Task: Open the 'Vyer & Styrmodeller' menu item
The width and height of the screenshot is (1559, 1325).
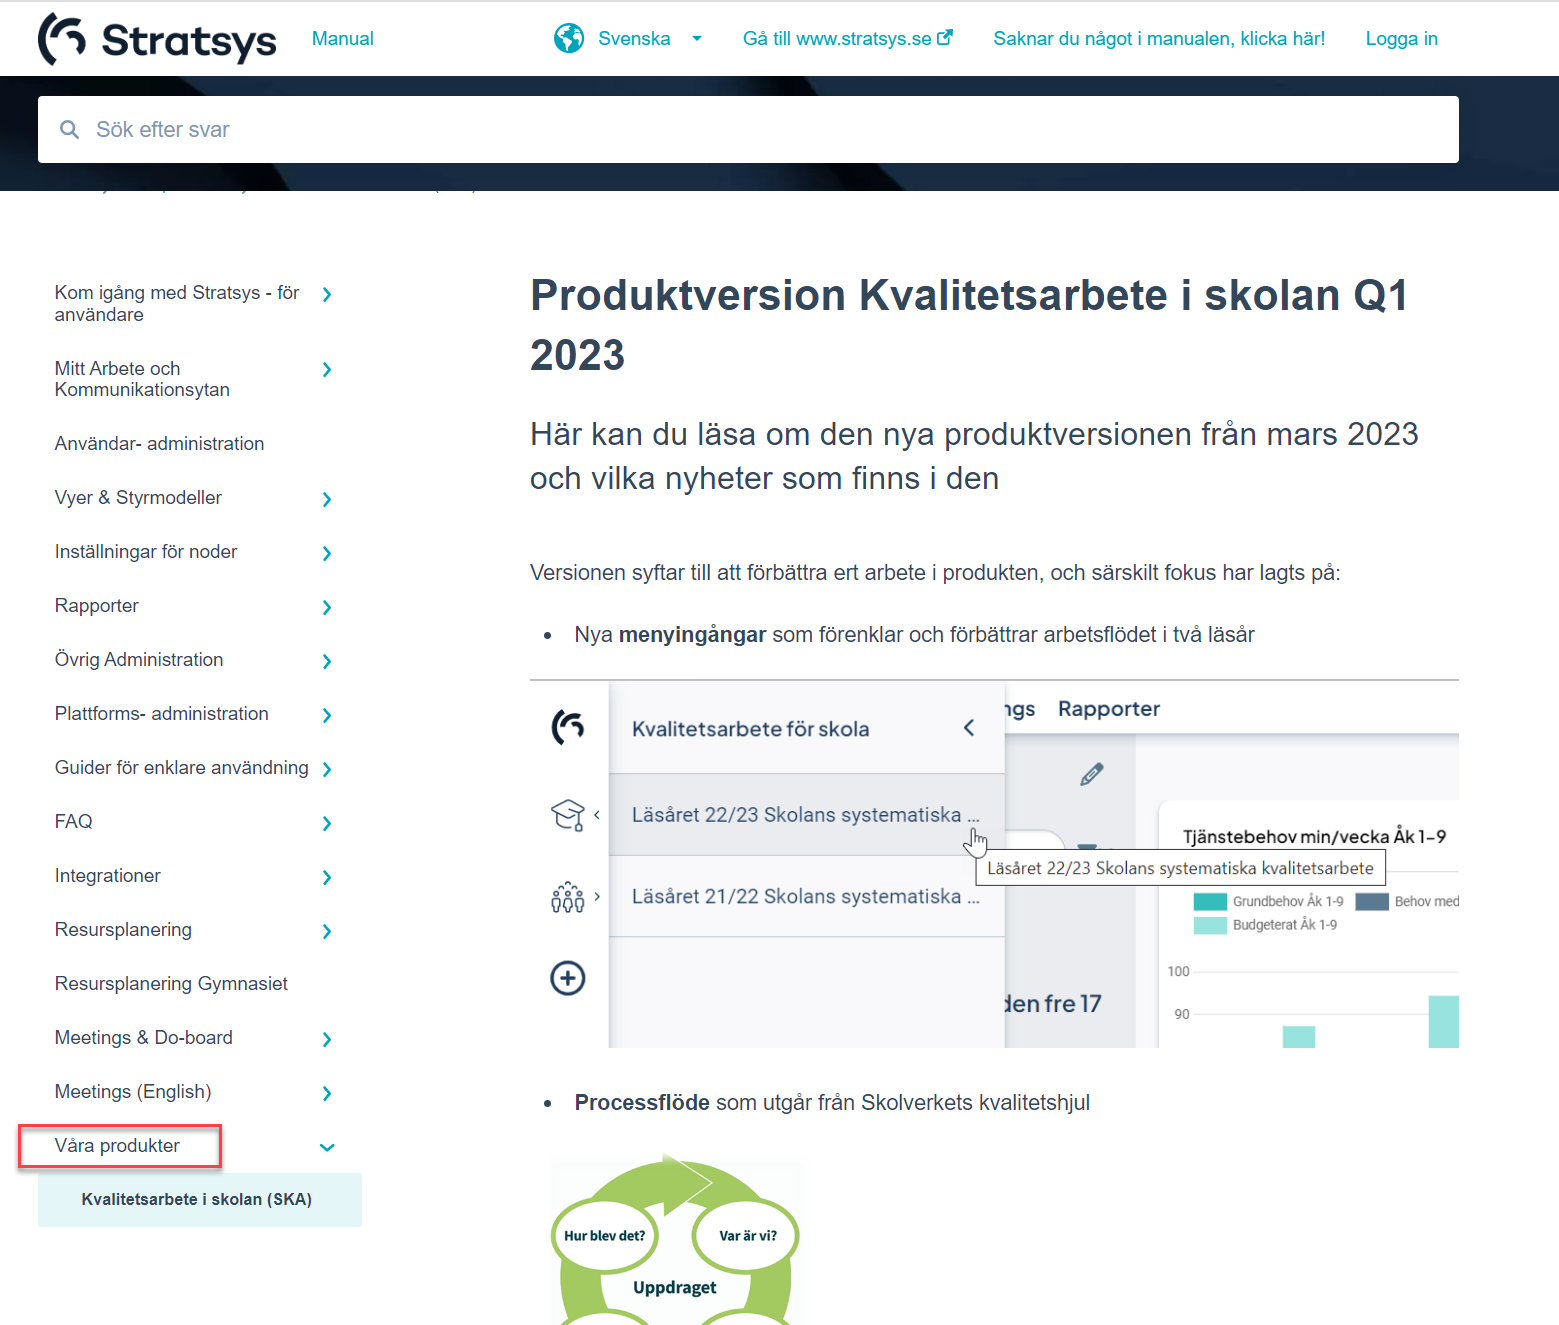Action: (138, 497)
